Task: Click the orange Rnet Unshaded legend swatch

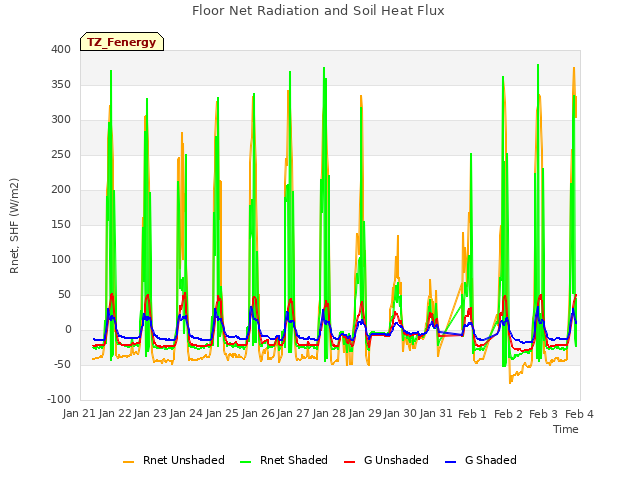Action: tap(129, 462)
